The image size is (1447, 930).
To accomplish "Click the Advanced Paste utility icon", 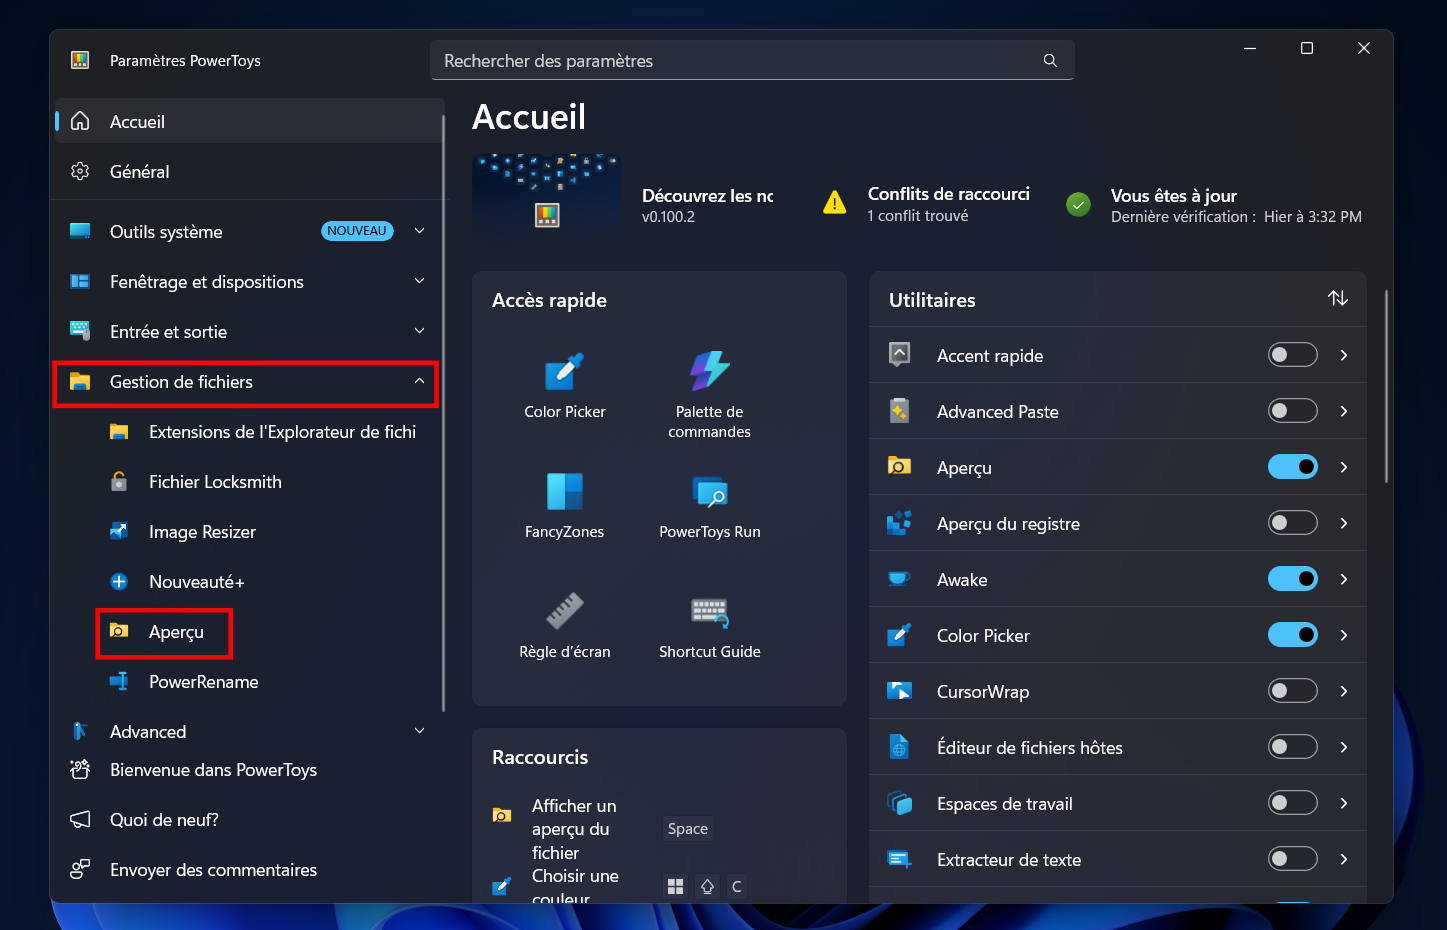I will pyautogui.click(x=899, y=411).
